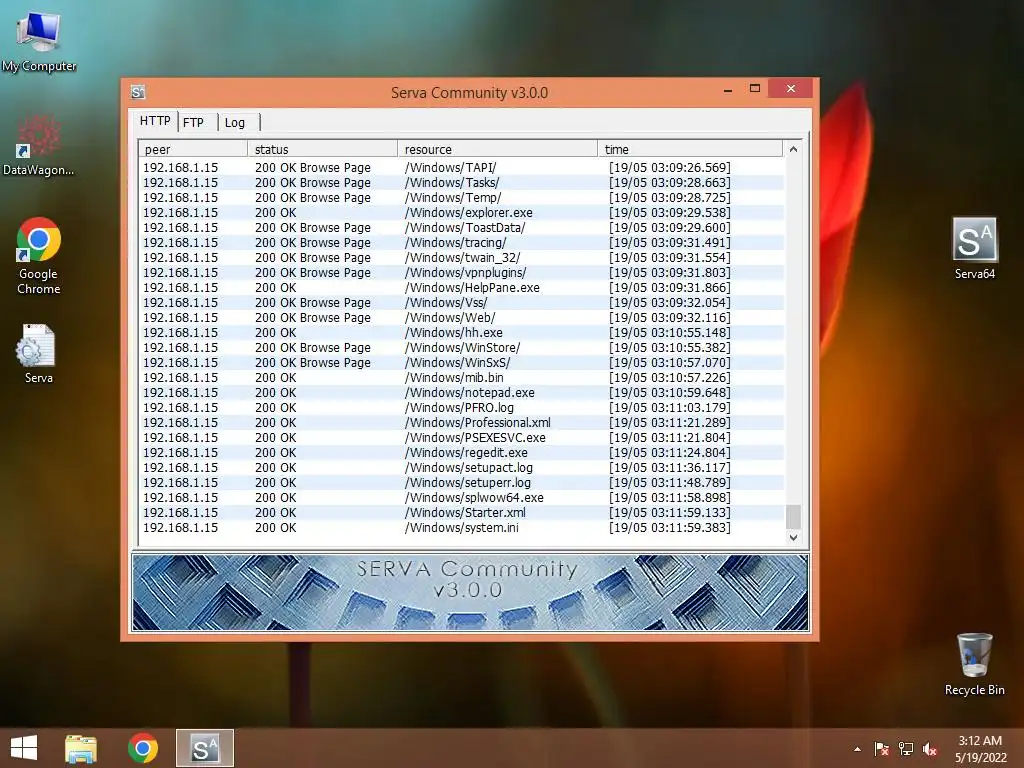Open the Windows Start button
1024x768 pixels.
click(x=24, y=748)
